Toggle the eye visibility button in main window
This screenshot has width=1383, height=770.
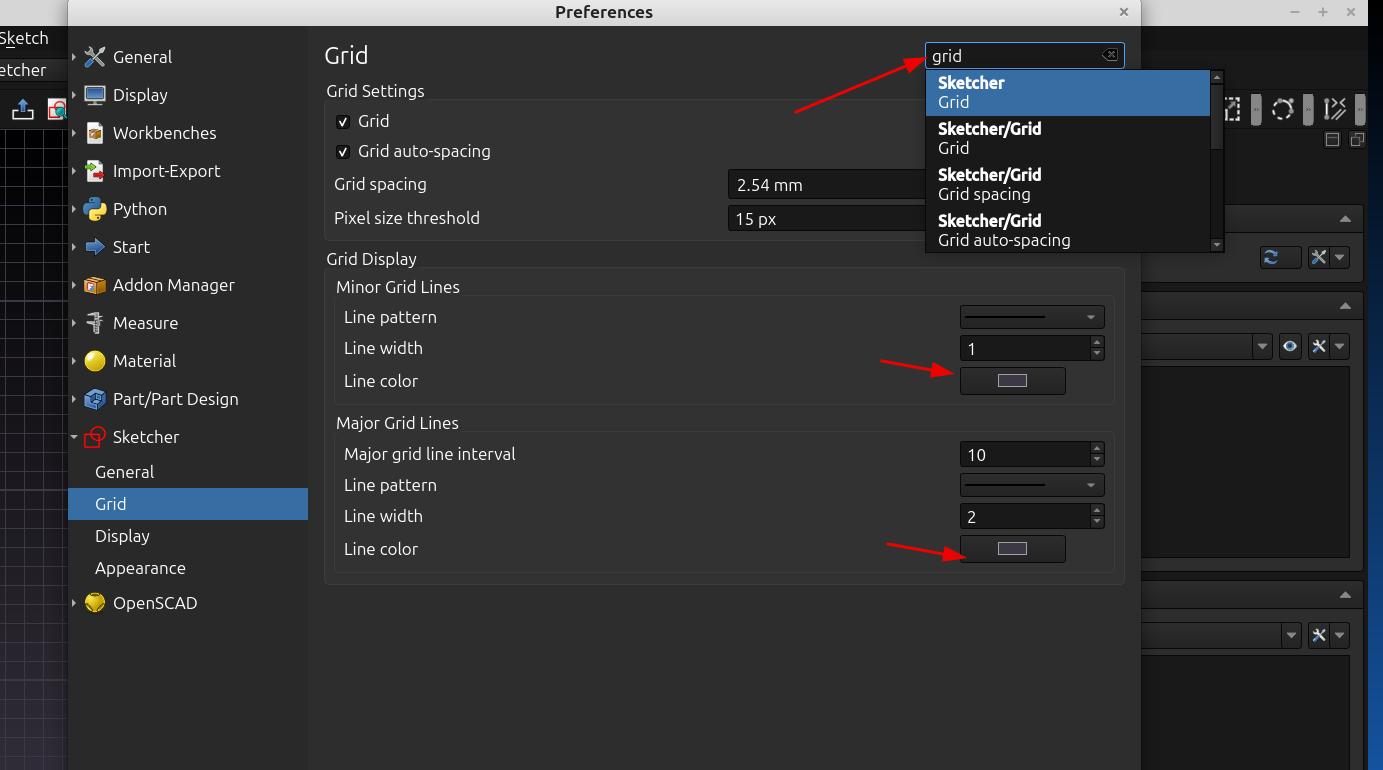point(1291,347)
